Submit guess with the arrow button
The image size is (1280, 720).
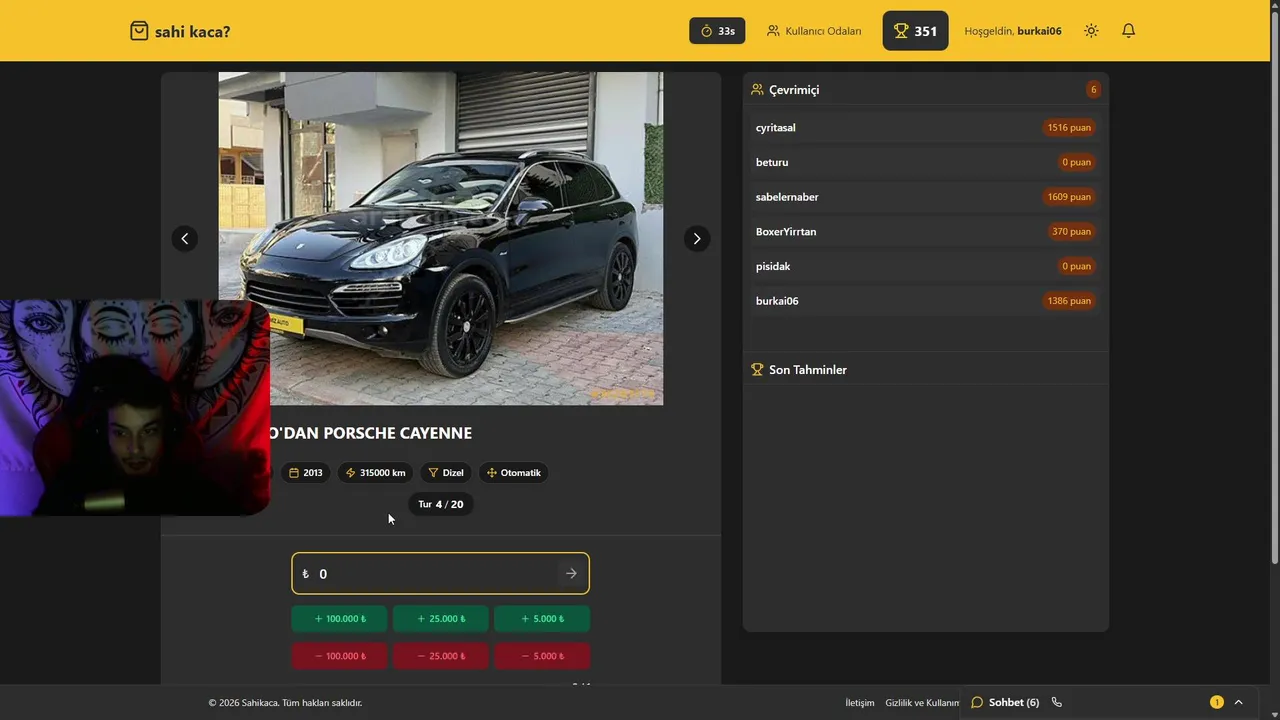[571, 574]
